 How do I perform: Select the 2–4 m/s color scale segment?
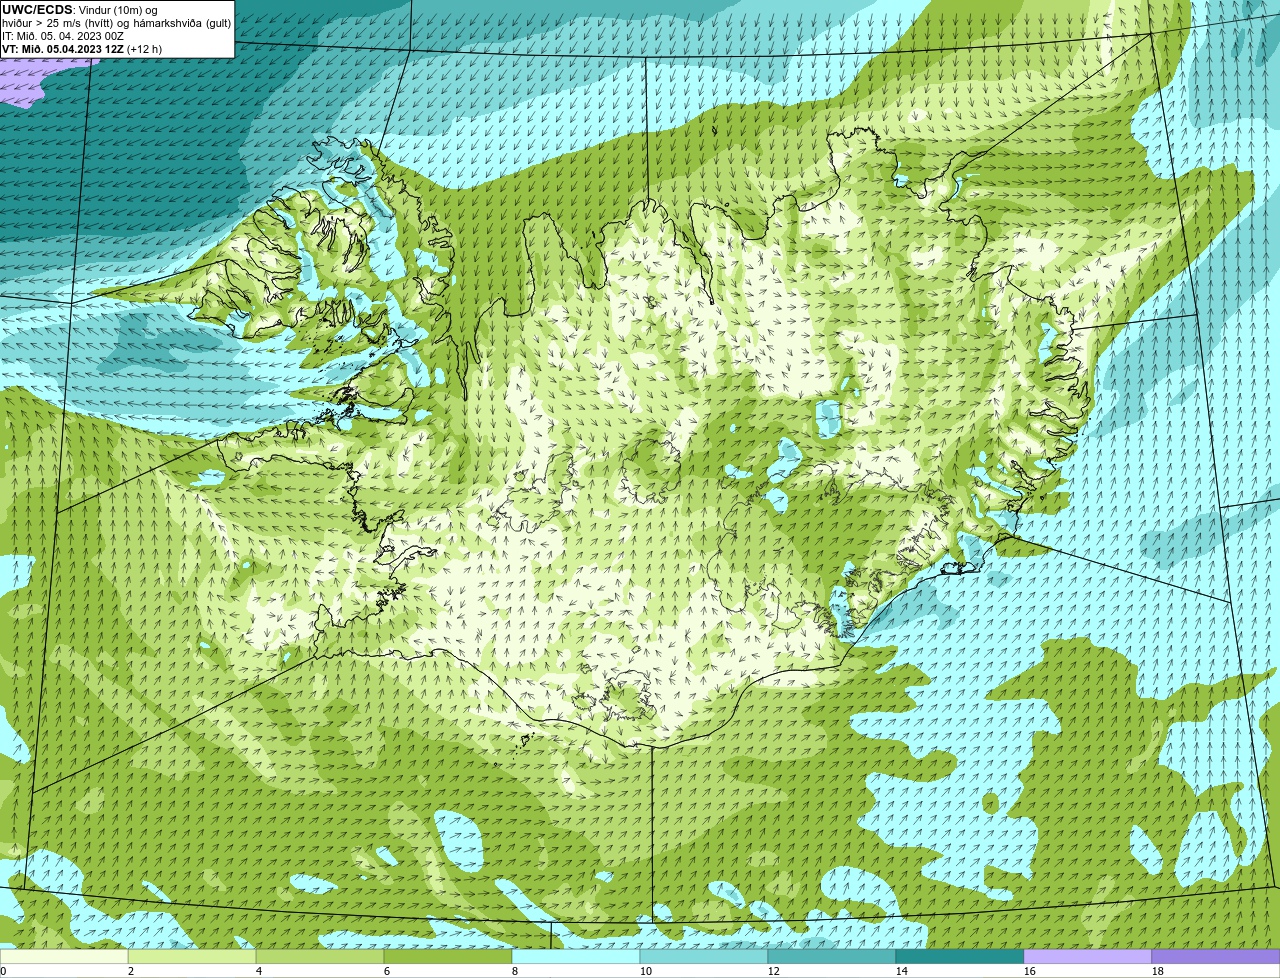[193, 957]
